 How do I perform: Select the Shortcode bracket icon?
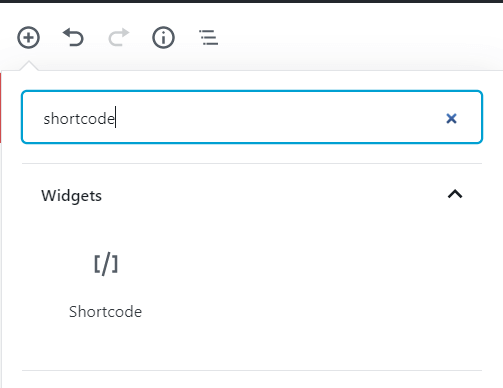coord(106,265)
